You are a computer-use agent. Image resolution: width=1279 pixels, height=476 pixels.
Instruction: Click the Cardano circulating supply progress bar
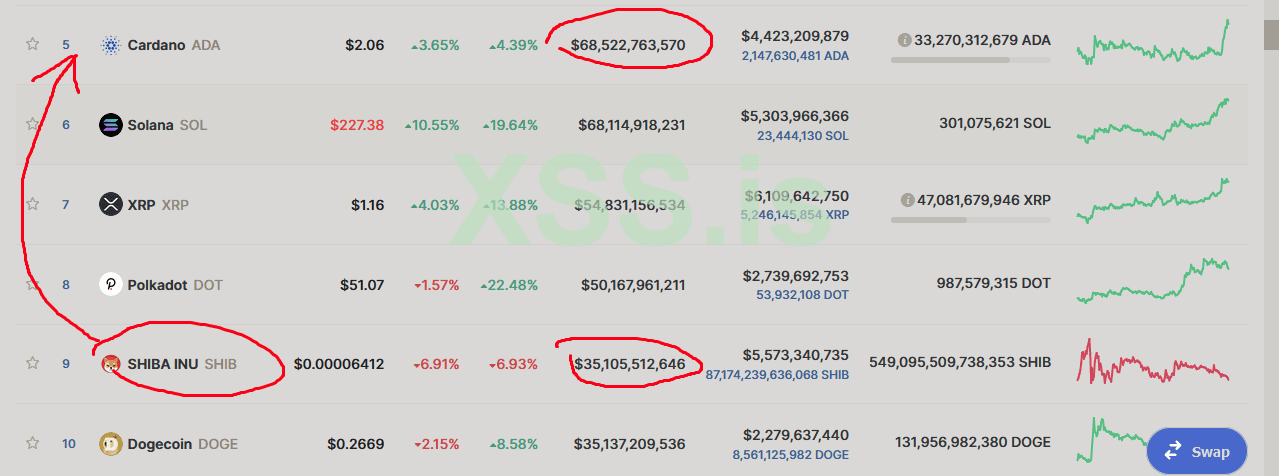tap(970, 60)
